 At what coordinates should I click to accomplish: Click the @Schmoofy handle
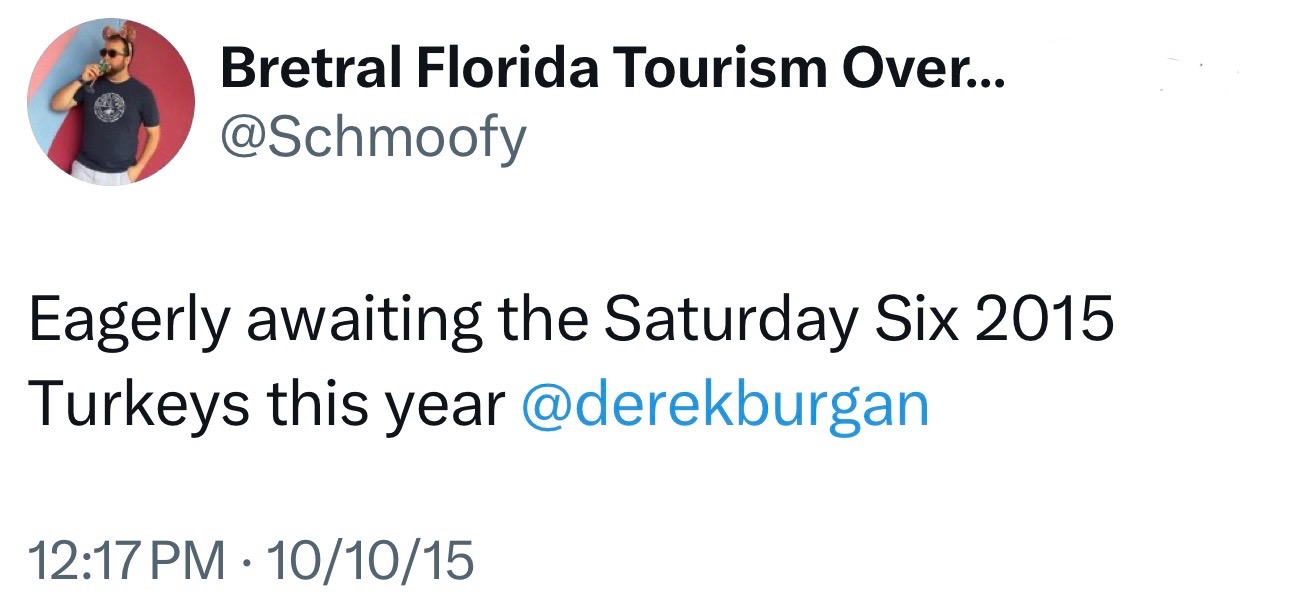point(371,139)
